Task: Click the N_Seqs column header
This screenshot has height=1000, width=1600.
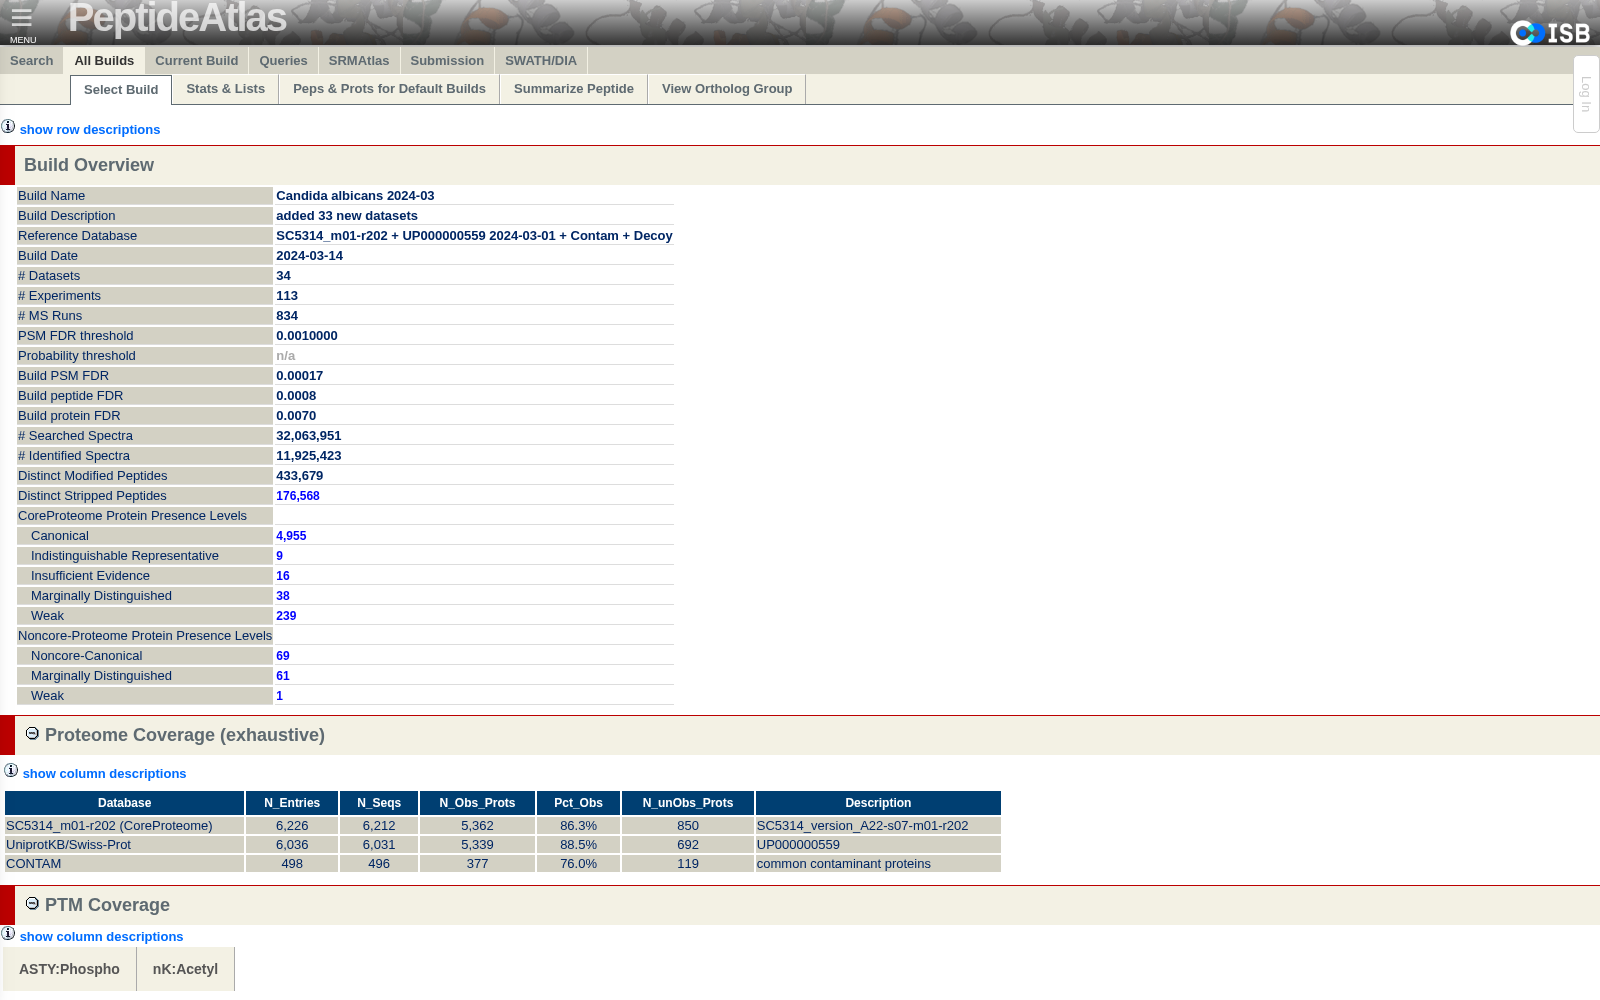Action: pos(379,803)
